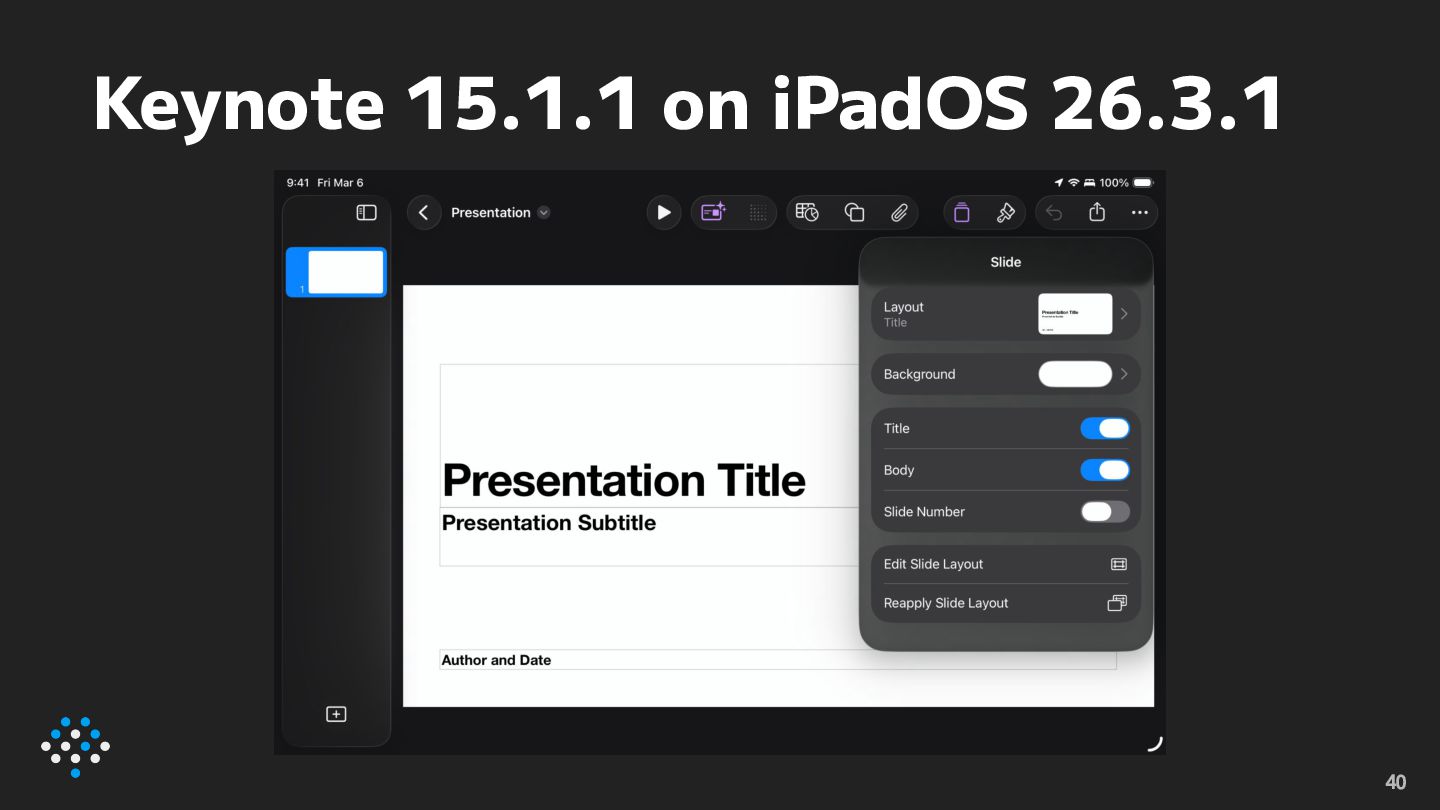1440x810 pixels.
Task: Tap the Reapply Slide Layout stacked icon
Action: point(1117,603)
